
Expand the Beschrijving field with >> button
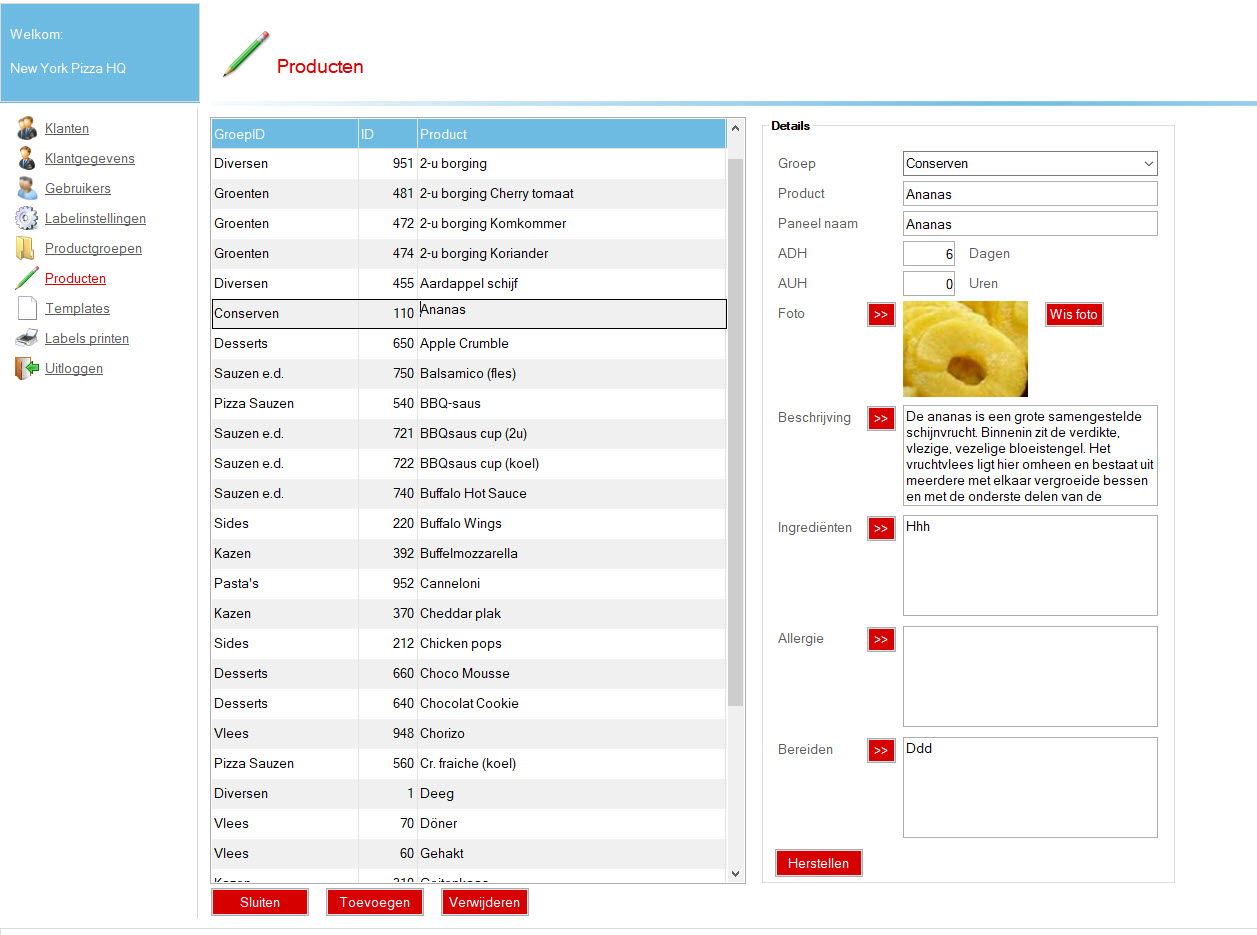coord(881,418)
